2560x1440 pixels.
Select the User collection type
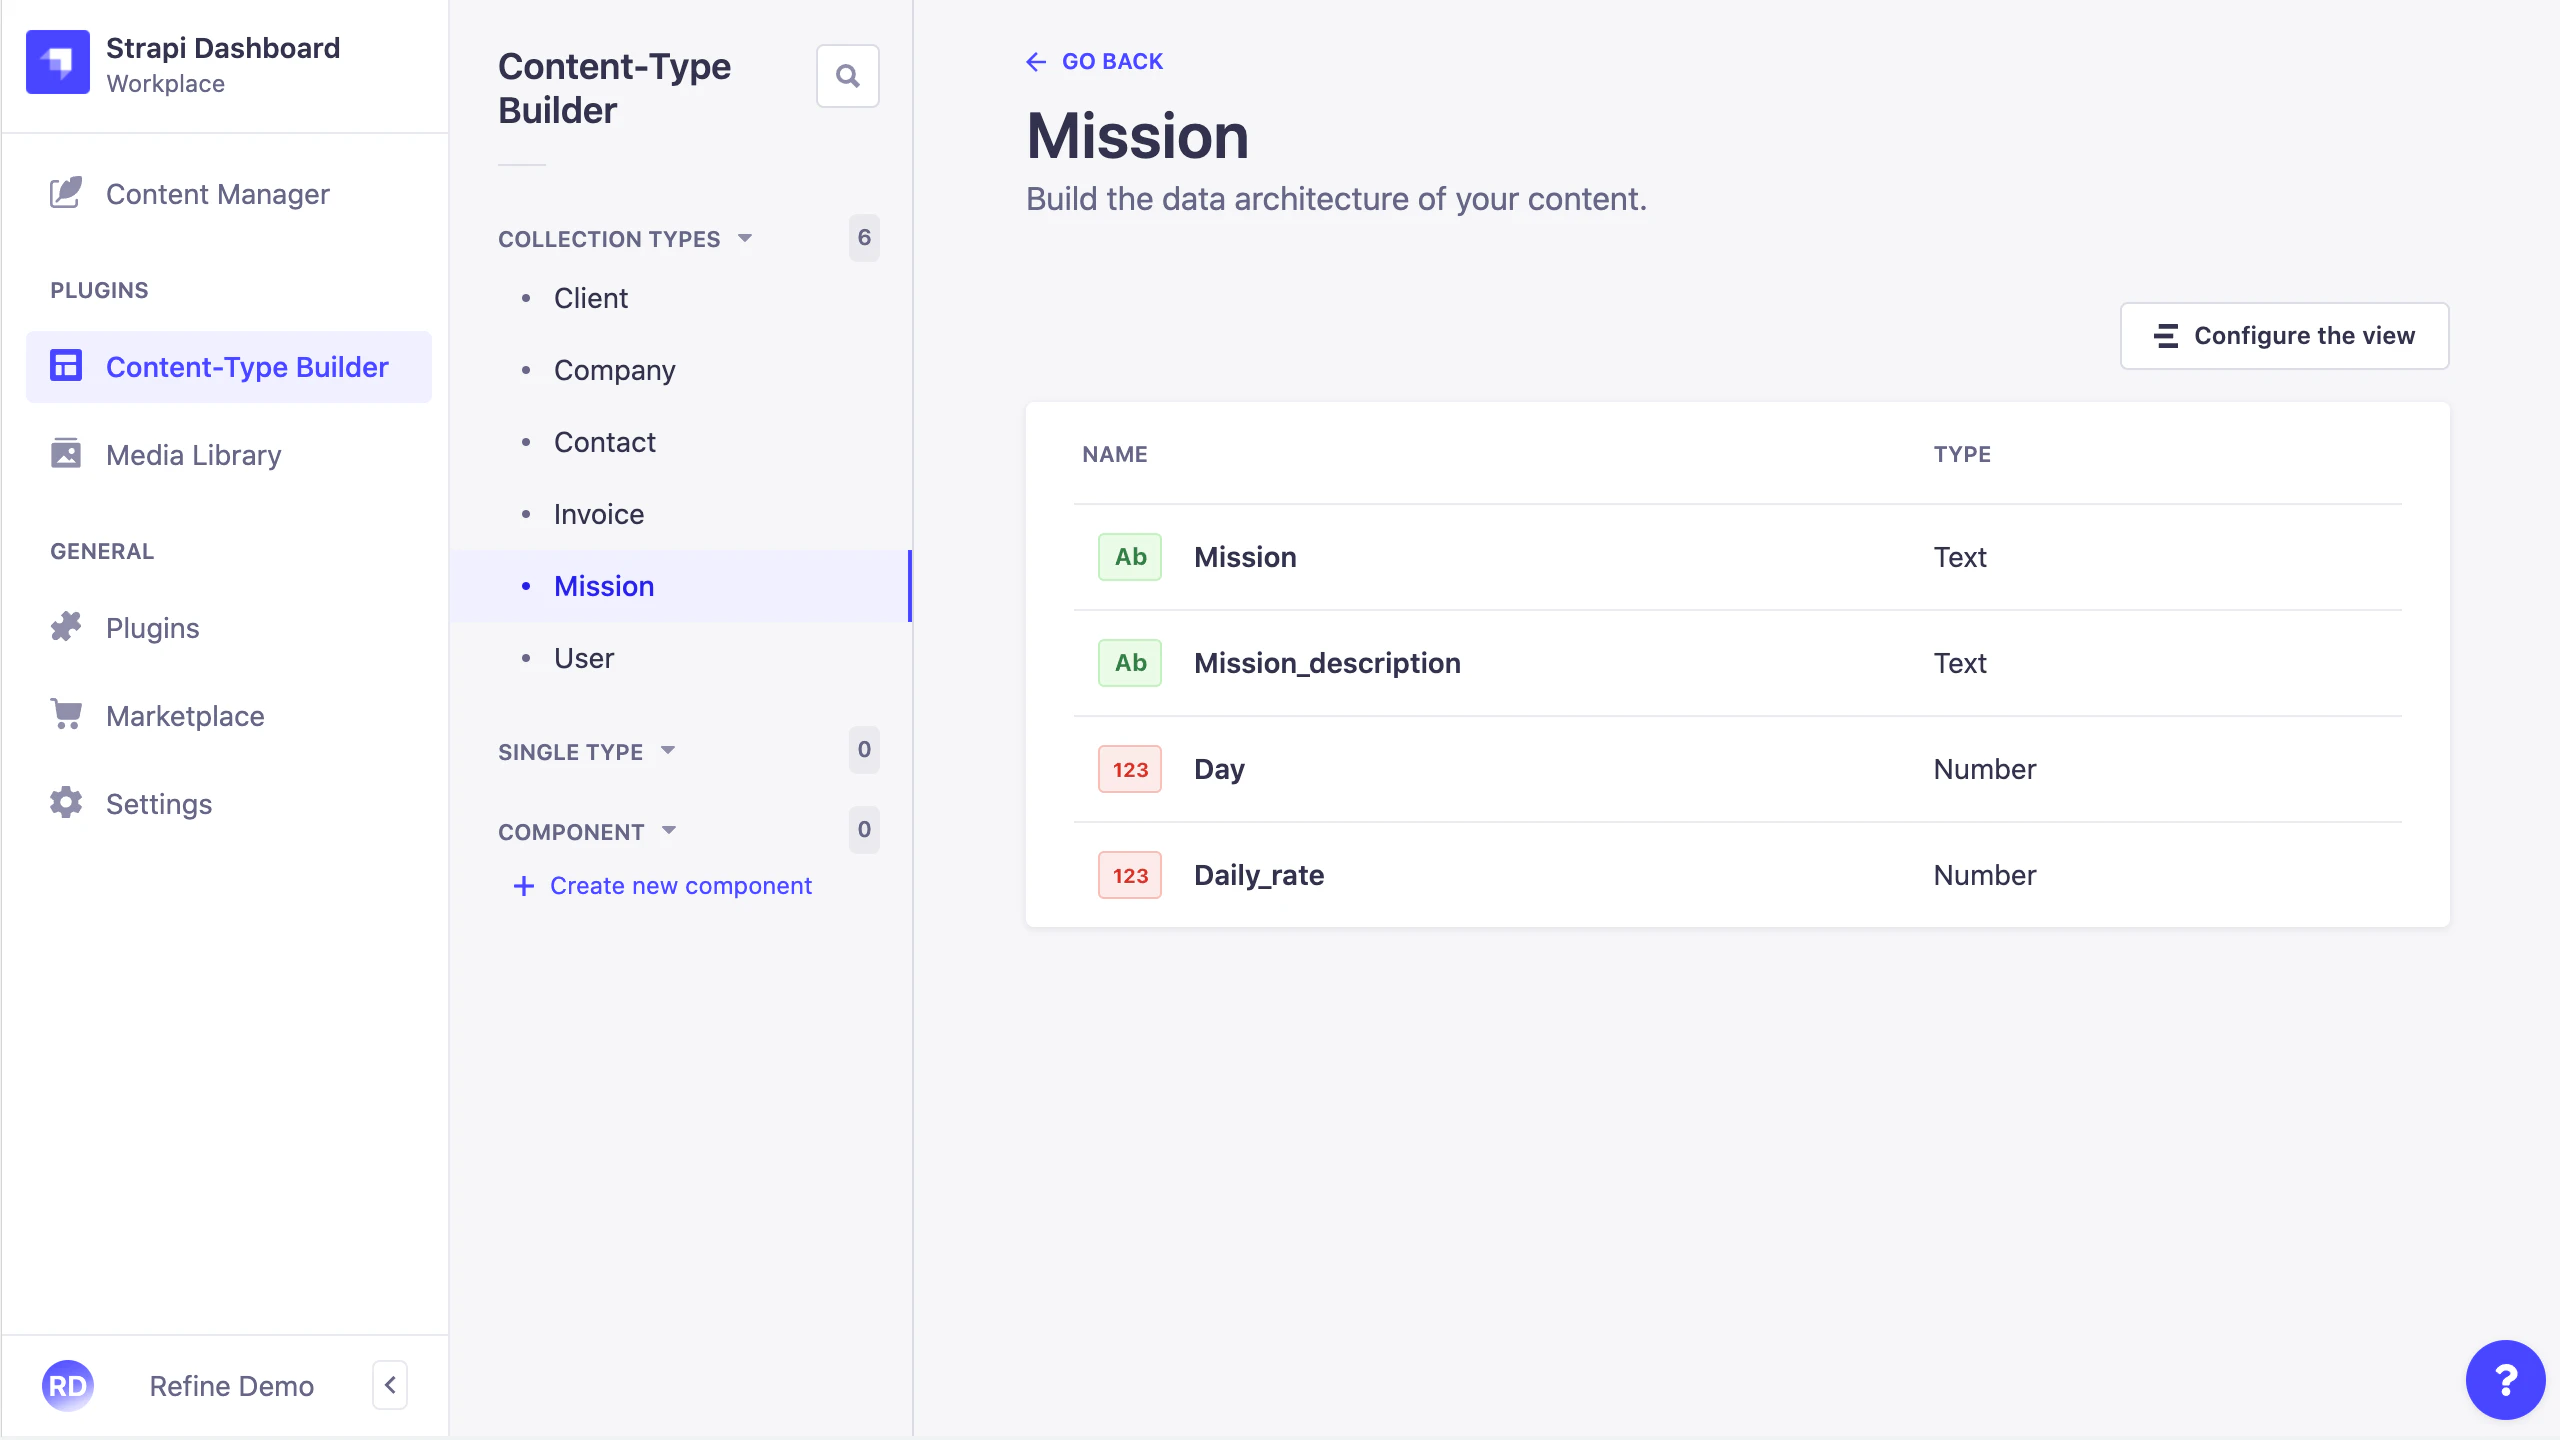point(584,657)
